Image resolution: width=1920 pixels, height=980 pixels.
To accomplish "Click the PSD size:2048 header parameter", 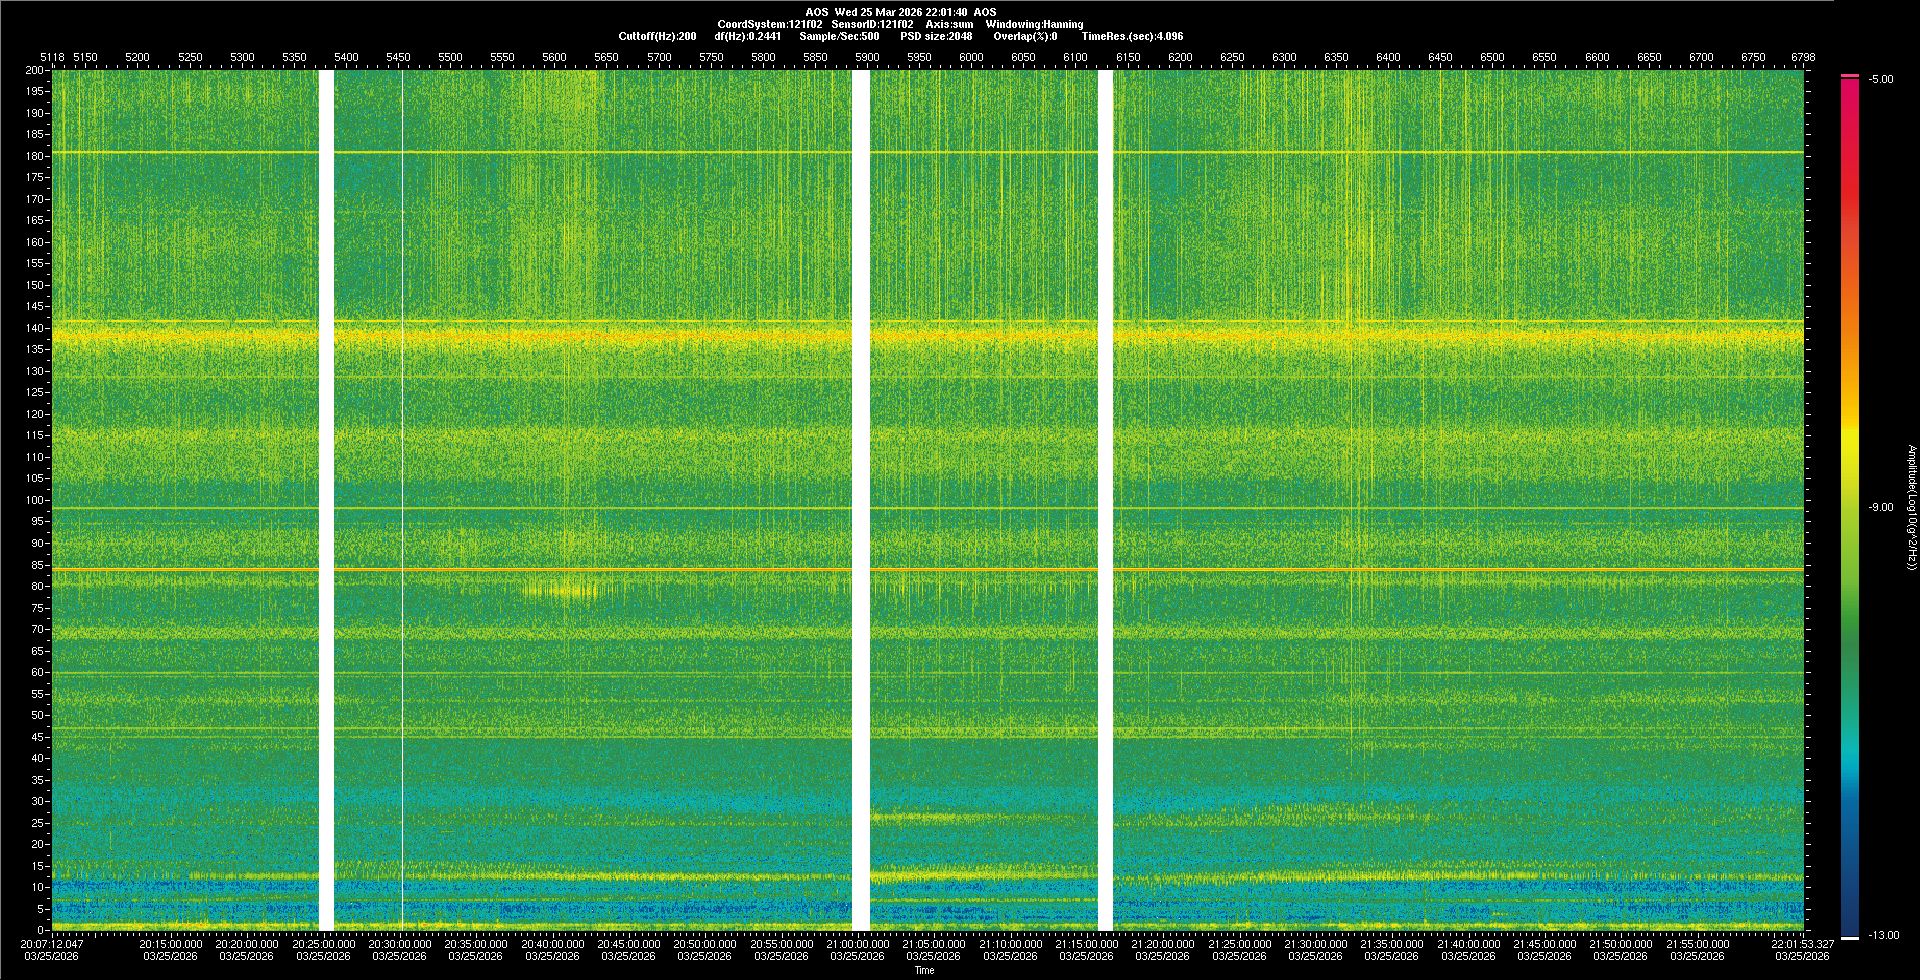I will 936,36.
